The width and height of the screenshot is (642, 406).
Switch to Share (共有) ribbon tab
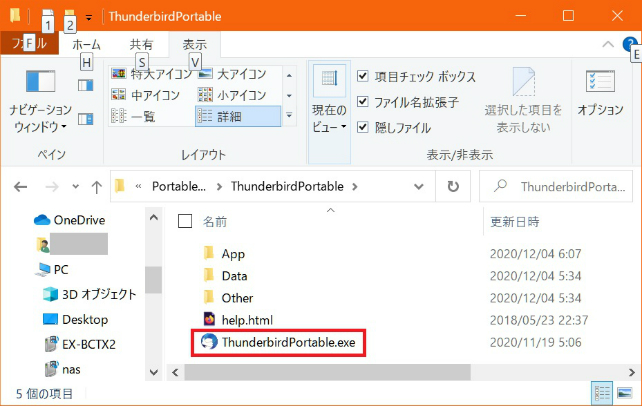tap(141, 44)
